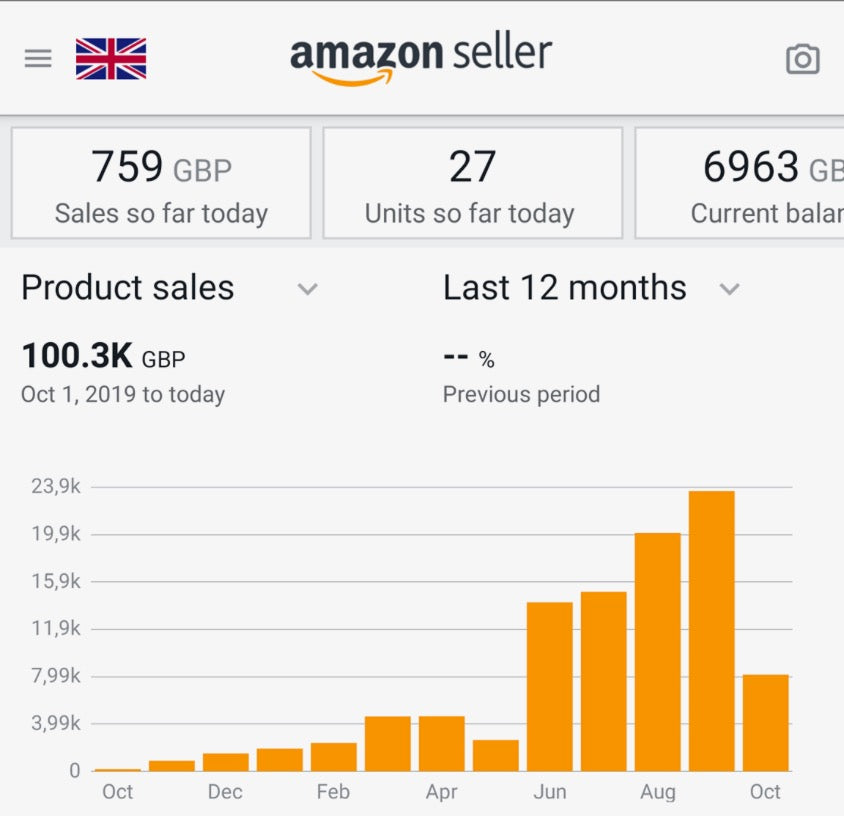Screen dimensions: 844x816
Task: Expand the Last 12 months dropdown chevron
Action: click(730, 290)
